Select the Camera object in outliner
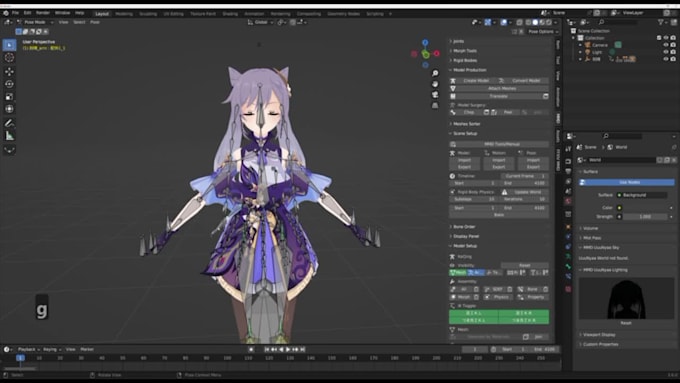 point(600,45)
